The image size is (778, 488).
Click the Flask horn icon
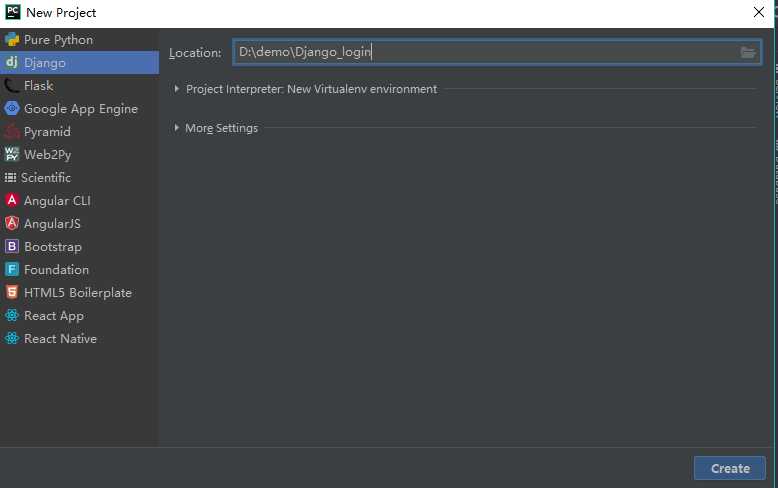pos(12,86)
